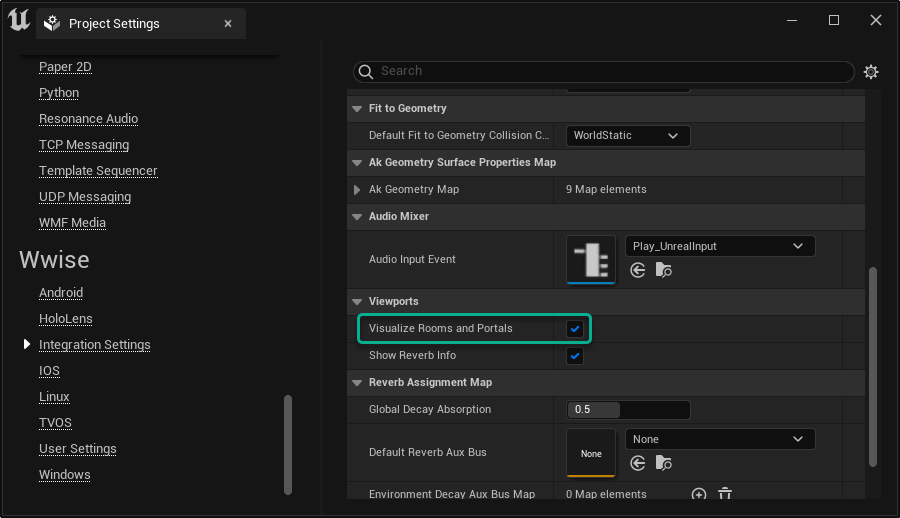This screenshot has width=900, height=518.
Task: Open the Resonance Audio settings page
Action: 88,119
